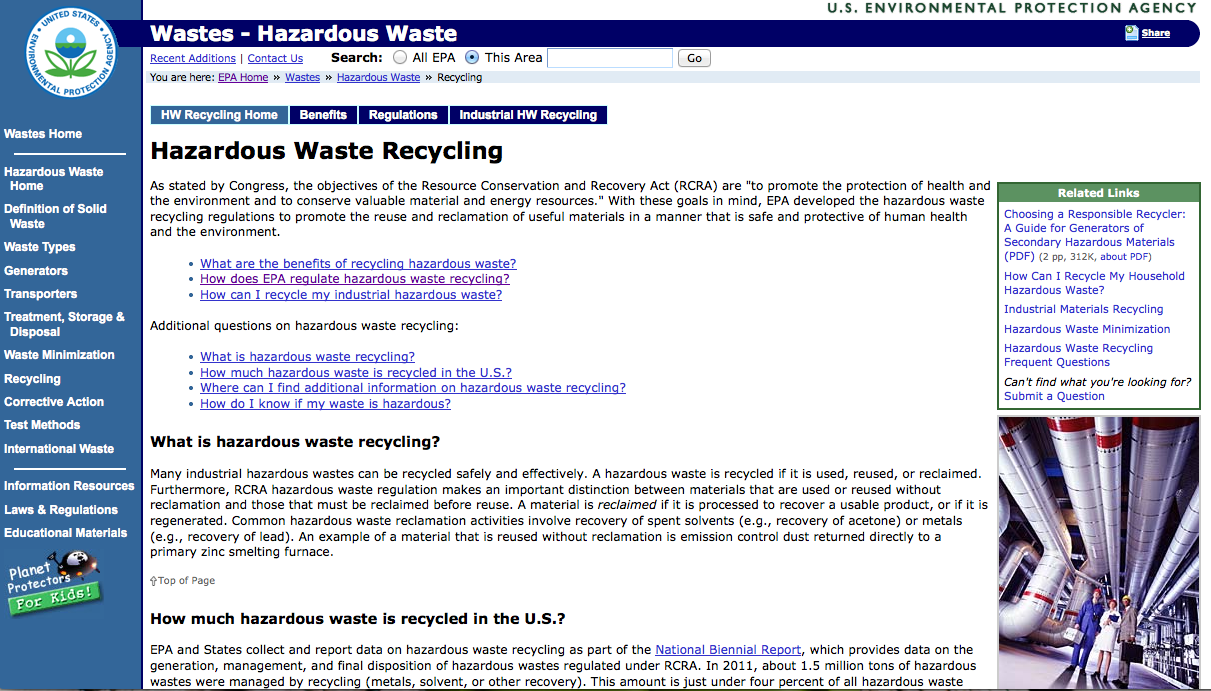The height and width of the screenshot is (691, 1211).
Task: Click in the search text field
Action: click(609, 58)
